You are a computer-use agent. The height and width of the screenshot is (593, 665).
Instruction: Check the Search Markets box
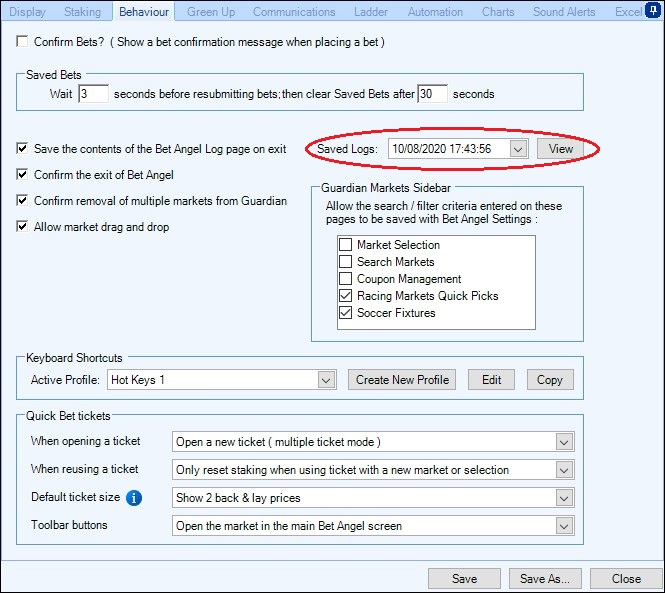pyautogui.click(x=346, y=261)
